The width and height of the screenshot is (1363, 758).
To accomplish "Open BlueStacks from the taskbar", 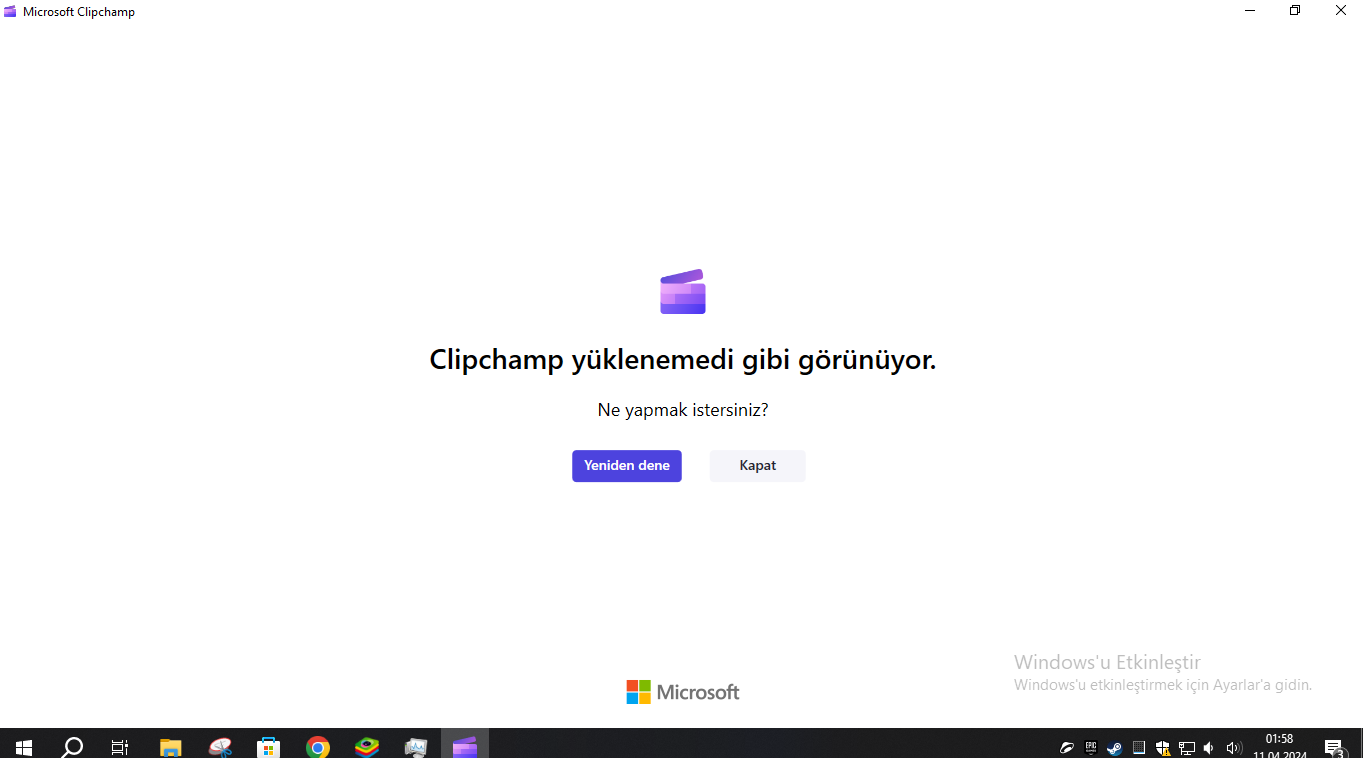I will pyautogui.click(x=367, y=747).
